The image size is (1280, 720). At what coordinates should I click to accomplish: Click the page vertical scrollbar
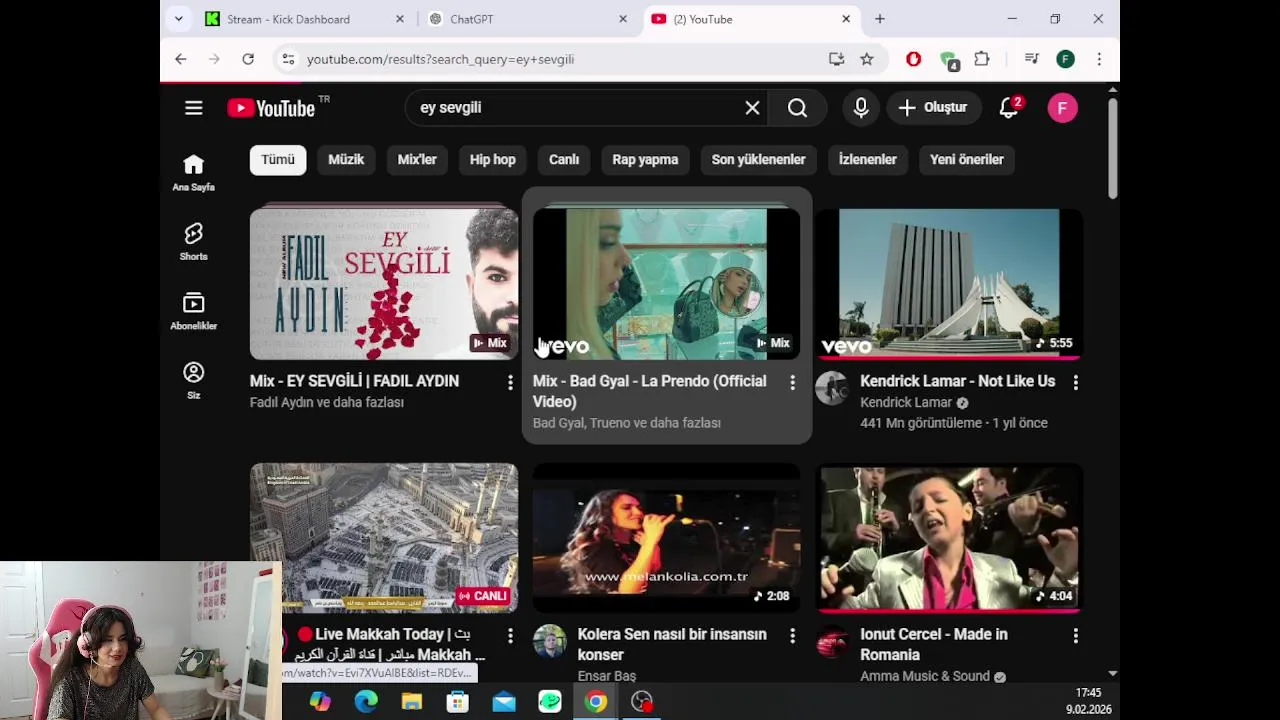click(x=1112, y=150)
